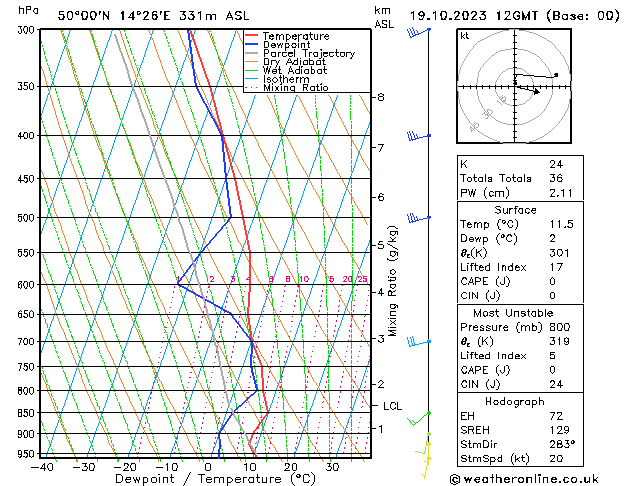Click the 'Totals Totals' value 36

(x=556, y=178)
